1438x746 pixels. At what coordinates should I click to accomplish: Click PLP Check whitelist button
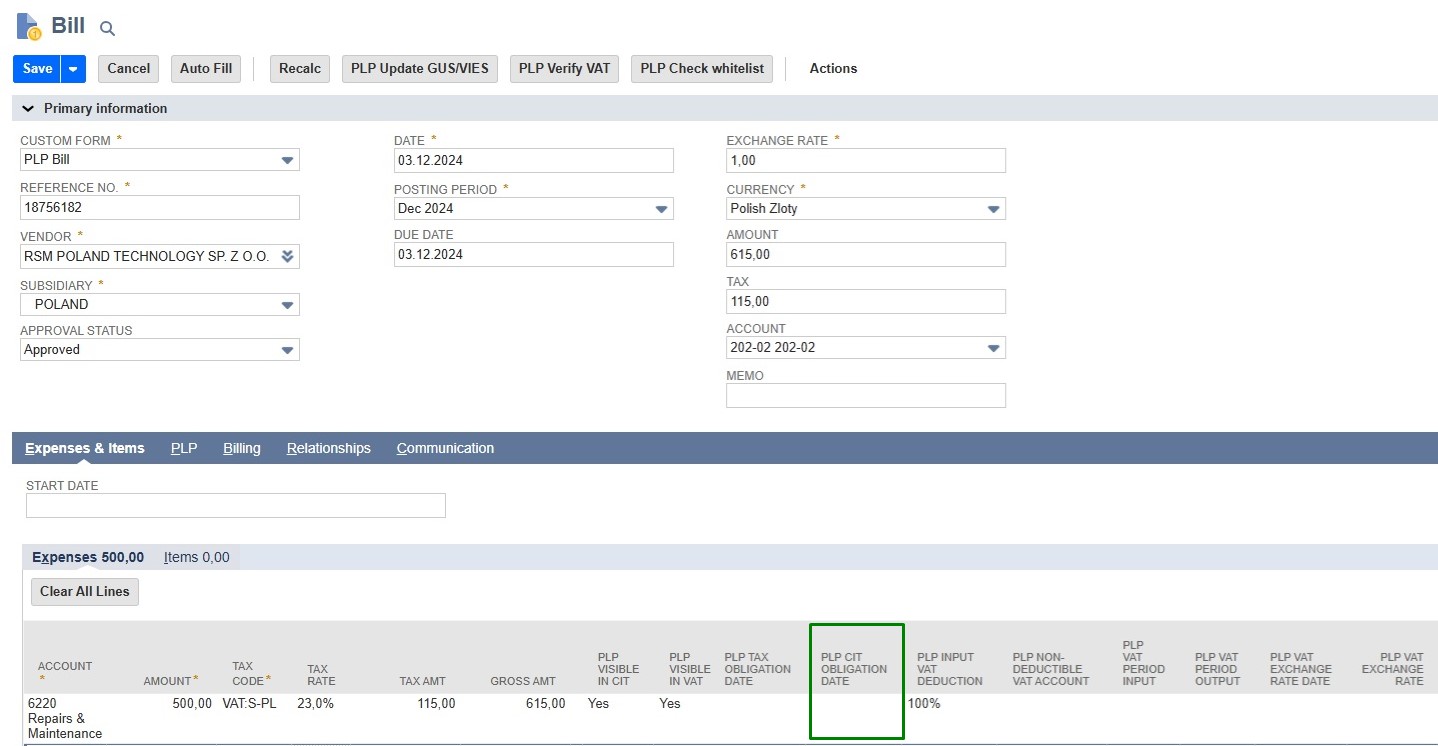701,69
